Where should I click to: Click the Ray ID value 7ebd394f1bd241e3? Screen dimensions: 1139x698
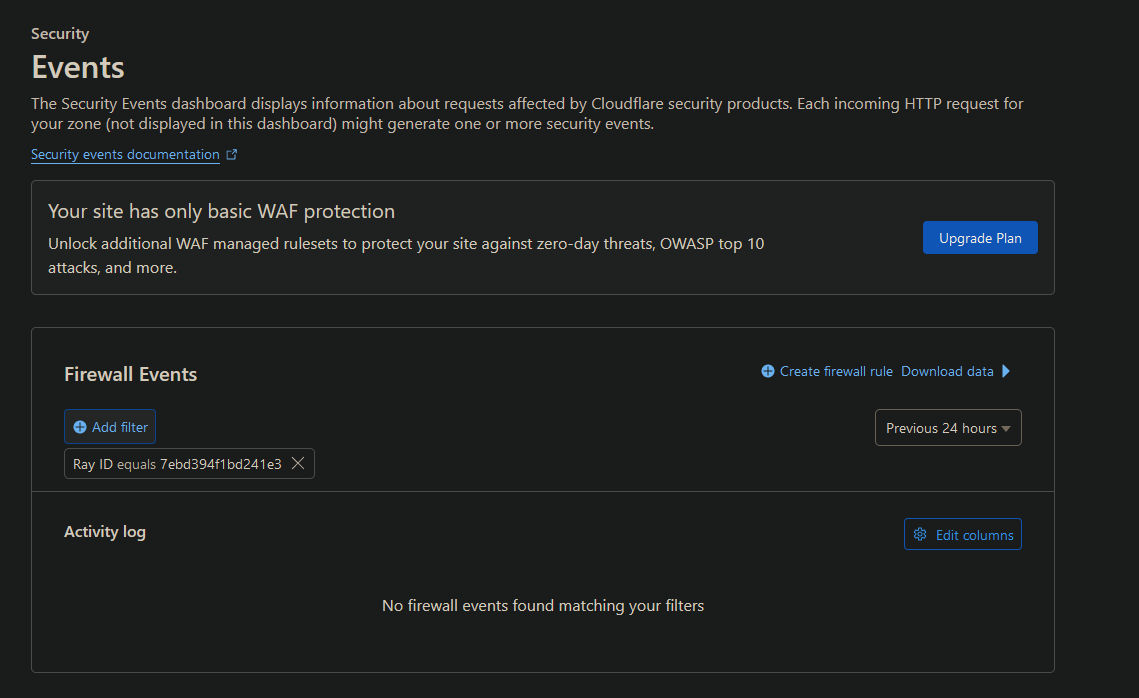click(221, 463)
